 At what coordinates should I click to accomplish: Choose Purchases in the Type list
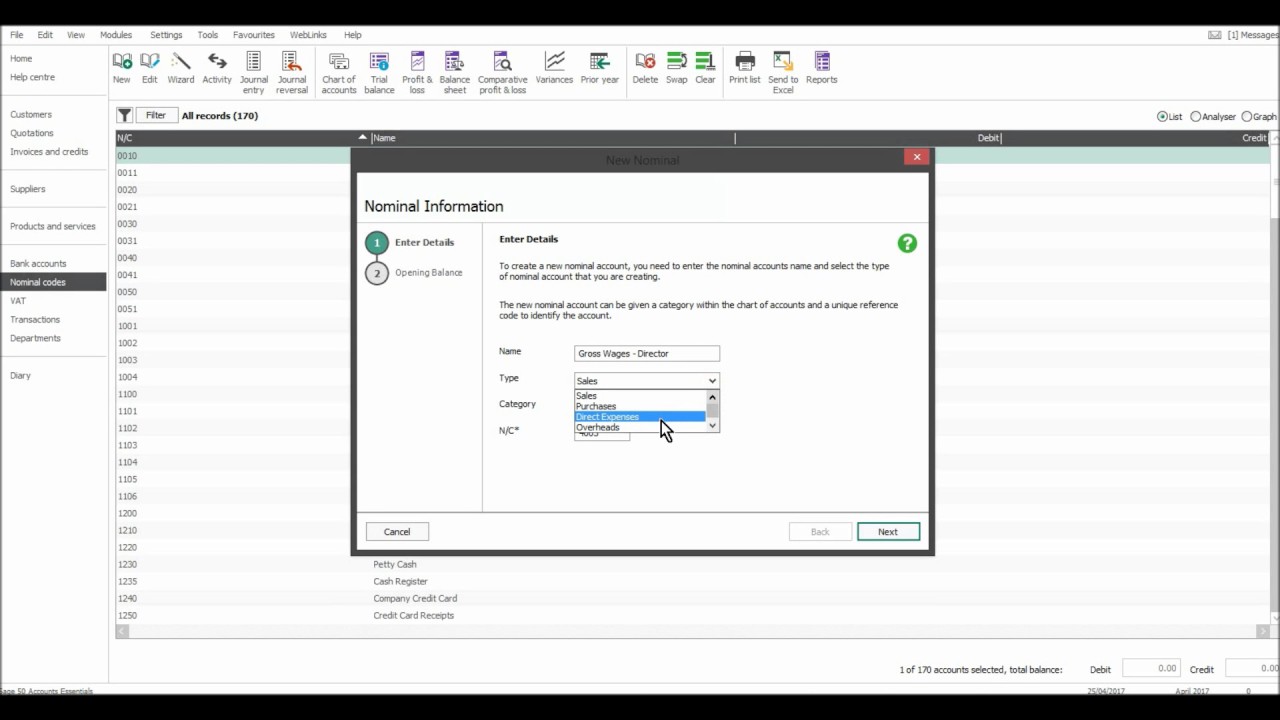click(x=640, y=406)
